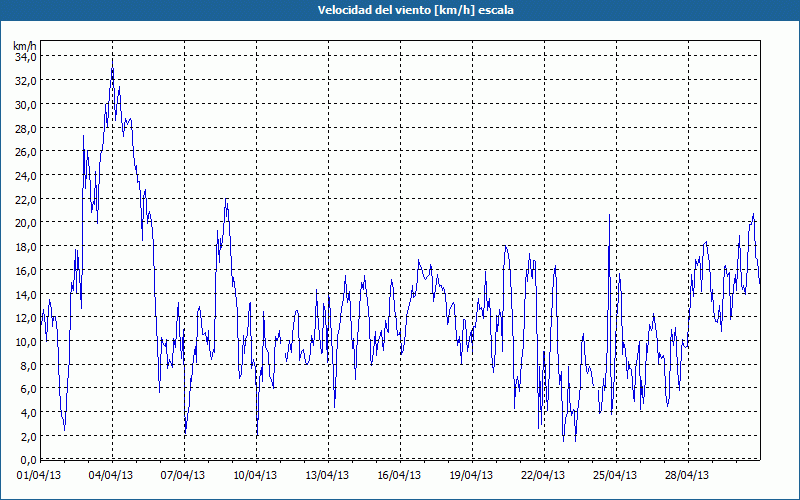Click the 13/04/13 date label

(x=327, y=476)
